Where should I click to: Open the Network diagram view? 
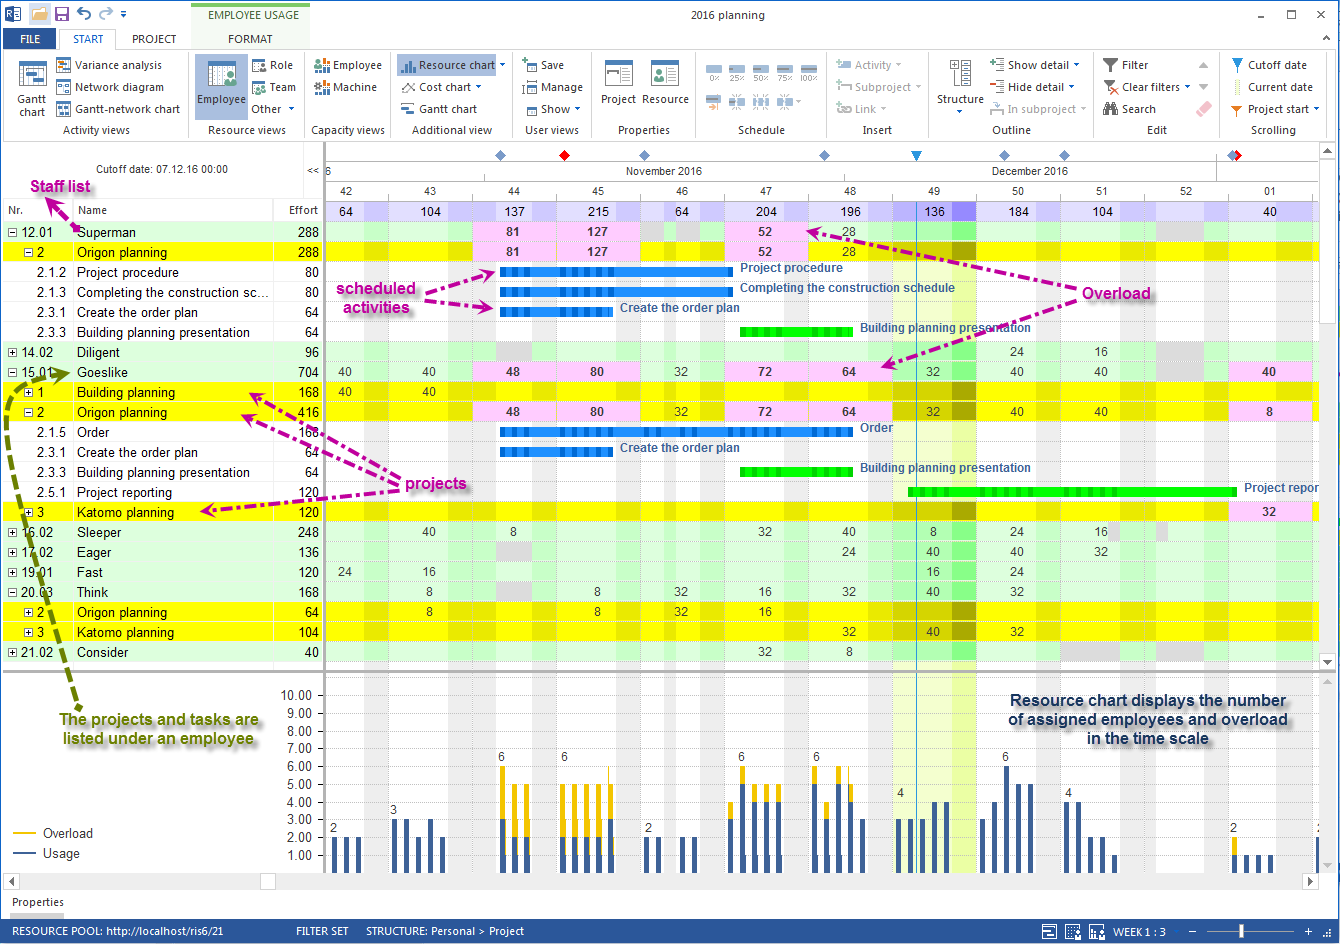110,87
